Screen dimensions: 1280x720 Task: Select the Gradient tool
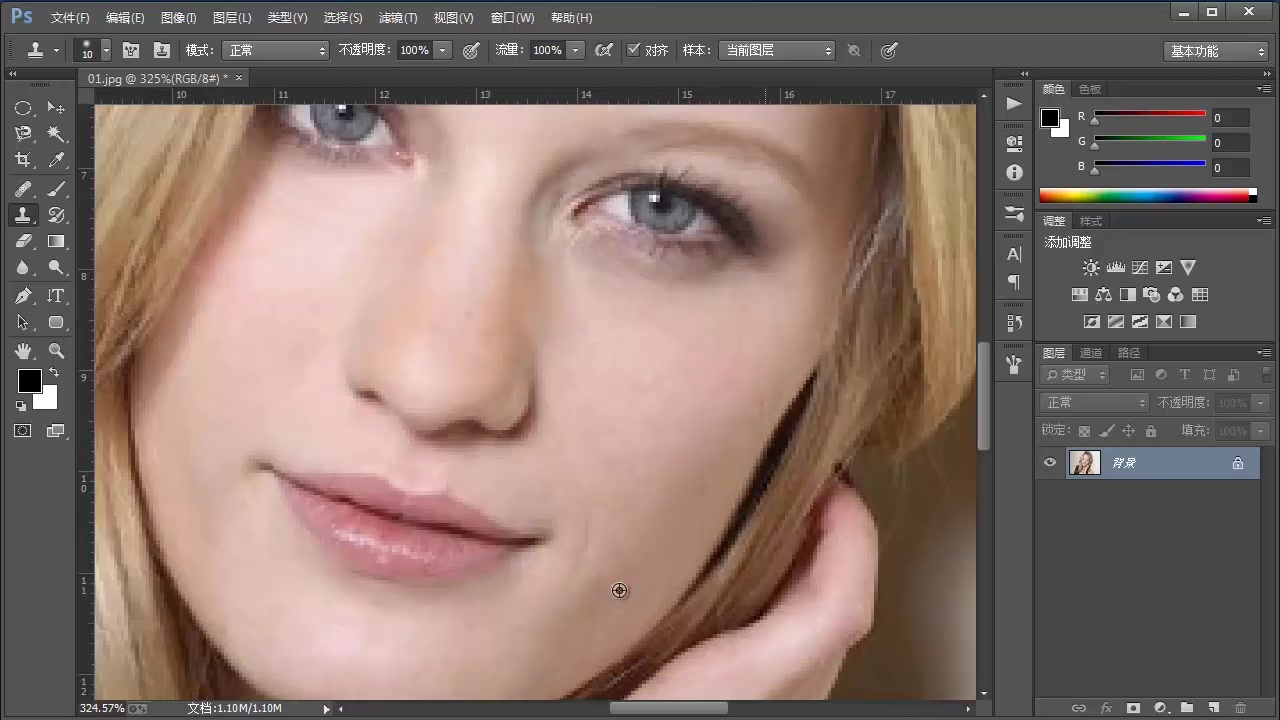pos(56,241)
